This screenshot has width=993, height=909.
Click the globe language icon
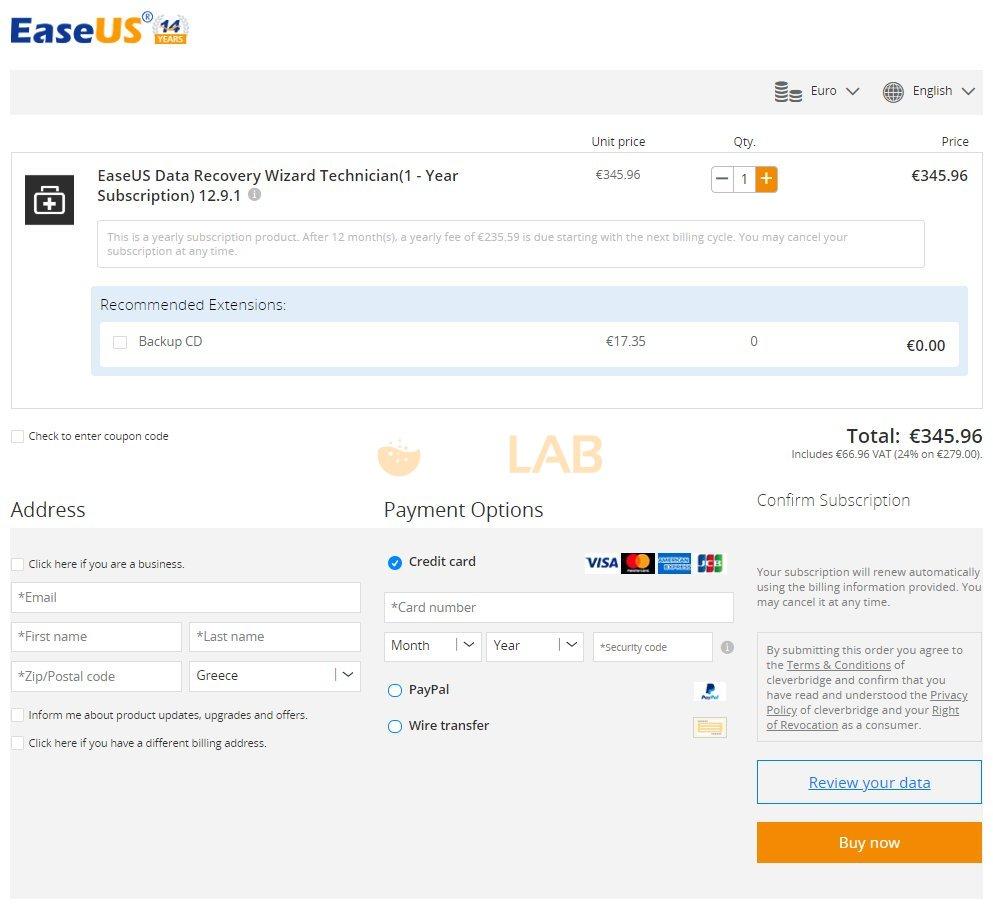click(893, 92)
